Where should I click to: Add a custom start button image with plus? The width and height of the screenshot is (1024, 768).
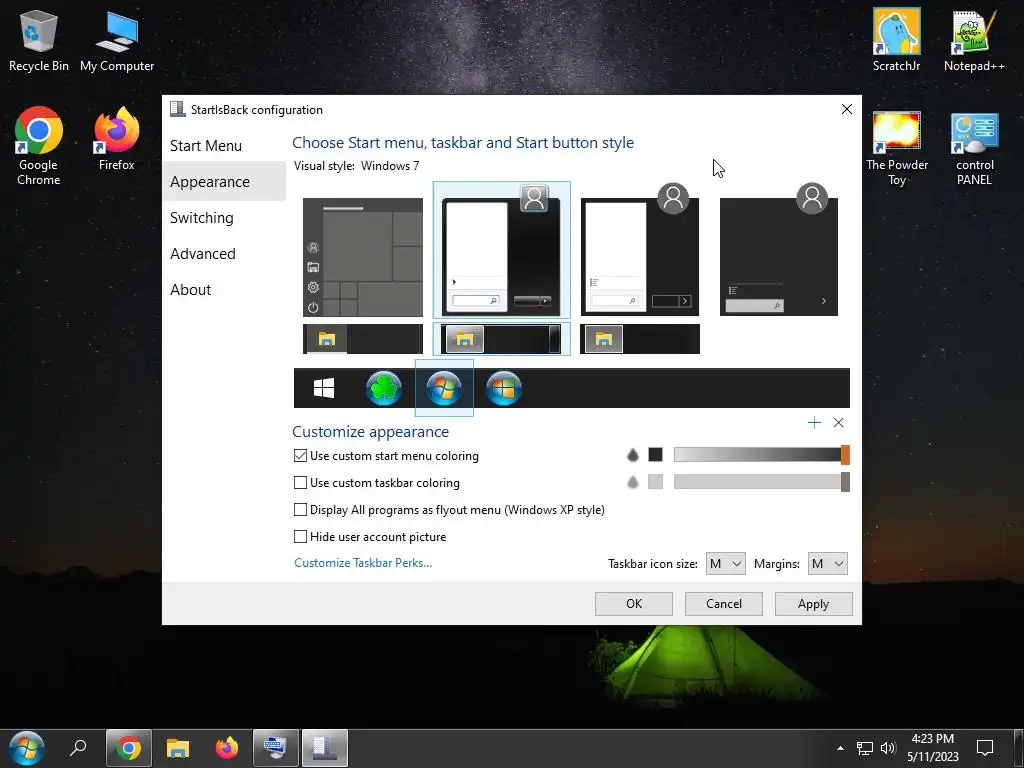coord(814,423)
